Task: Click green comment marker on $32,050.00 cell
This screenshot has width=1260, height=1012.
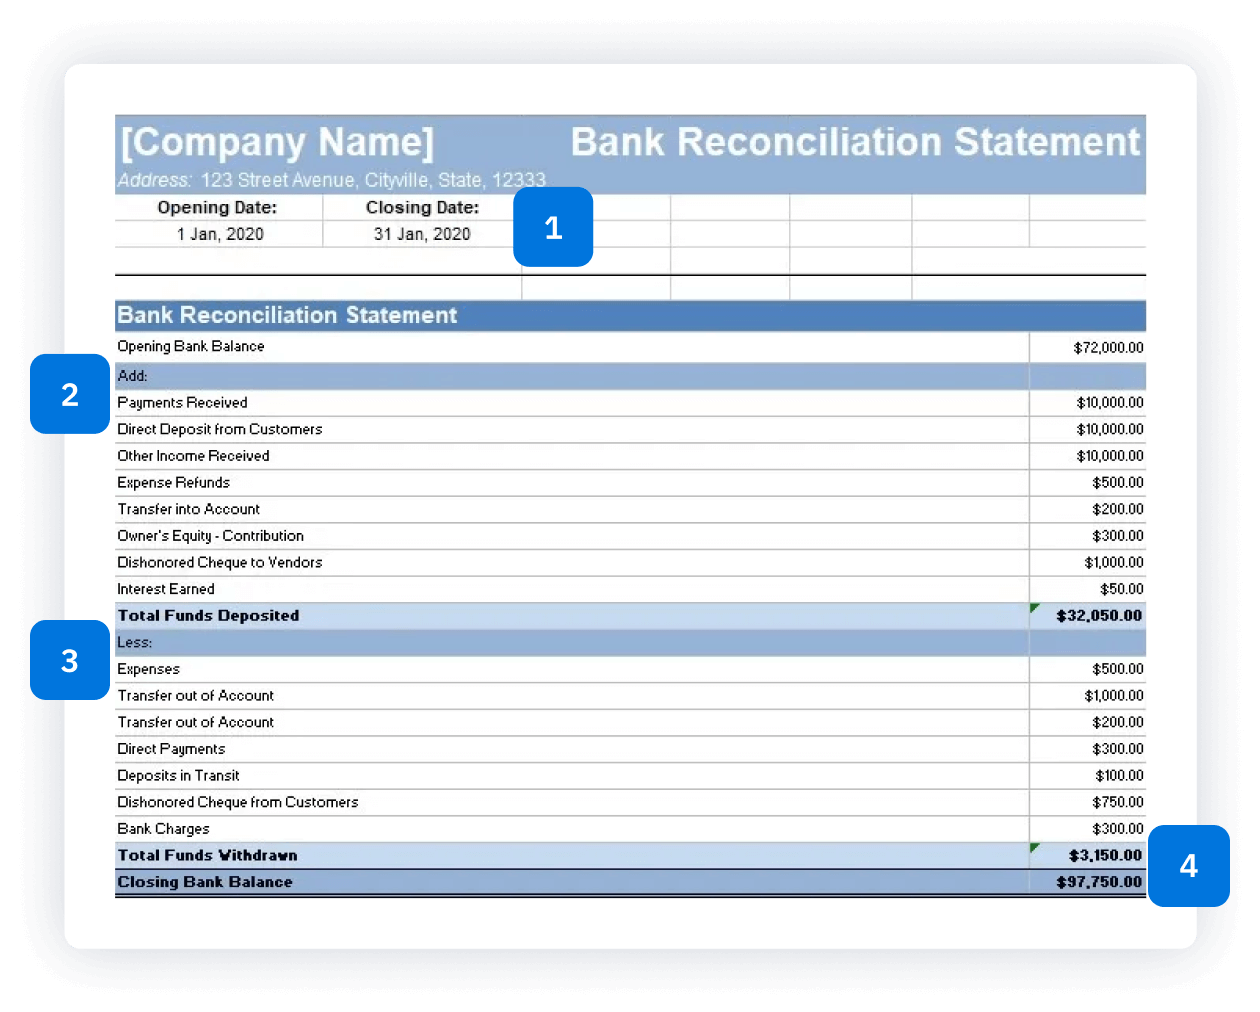Action: pos(1035,608)
